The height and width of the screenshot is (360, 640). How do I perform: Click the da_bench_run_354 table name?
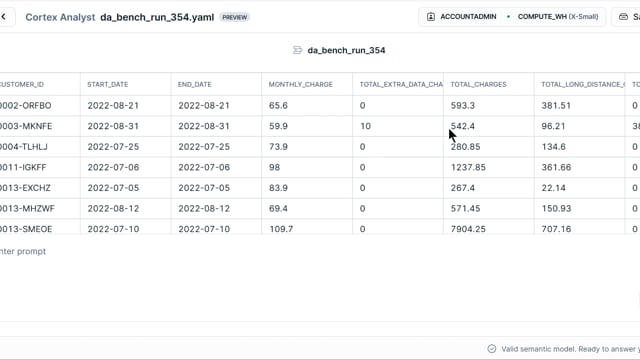(x=346, y=50)
